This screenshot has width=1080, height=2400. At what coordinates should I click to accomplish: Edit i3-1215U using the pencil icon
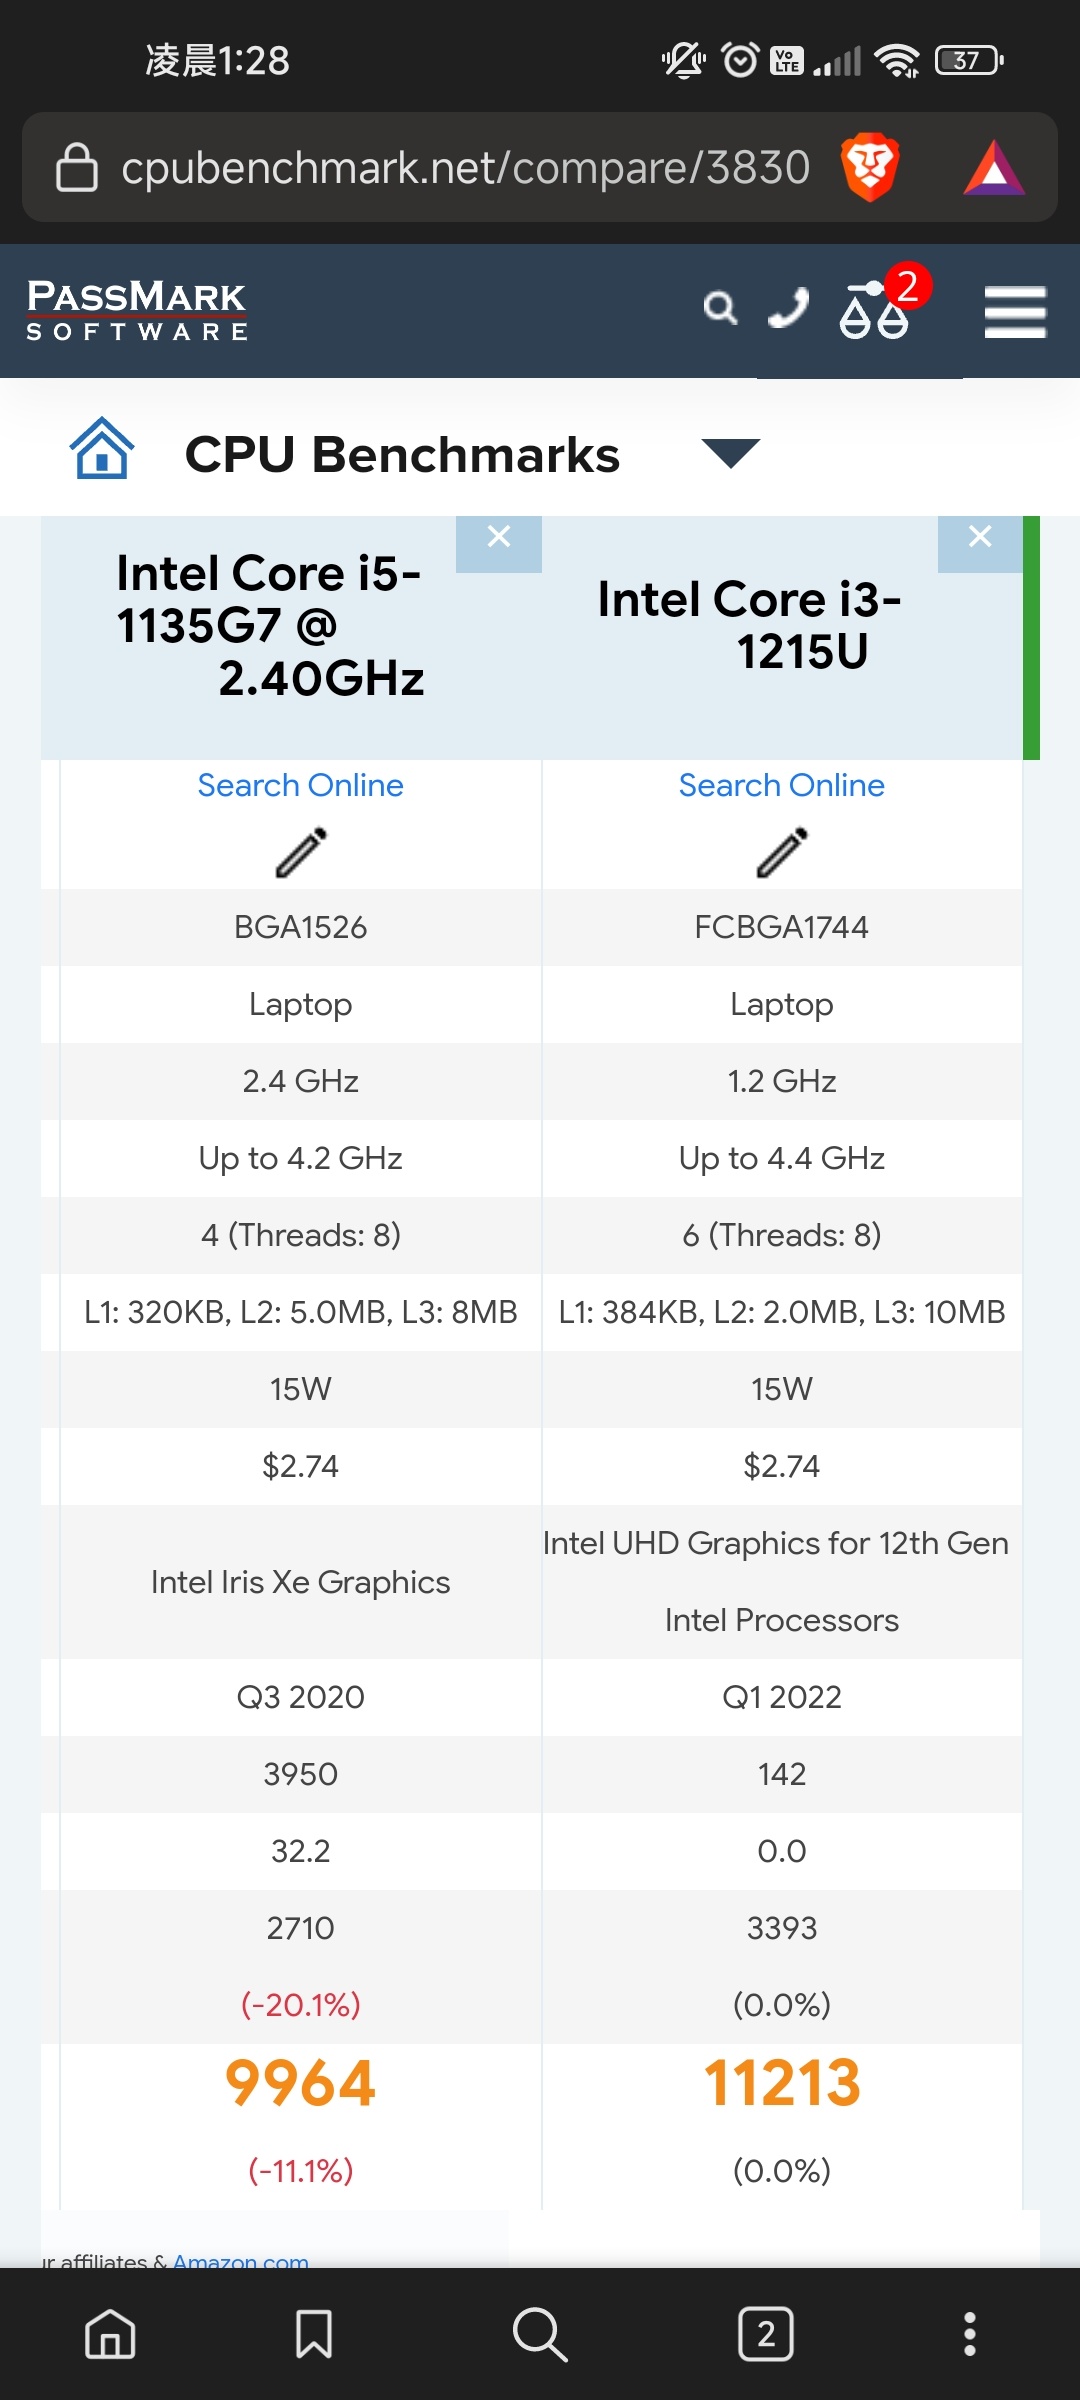(782, 852)
